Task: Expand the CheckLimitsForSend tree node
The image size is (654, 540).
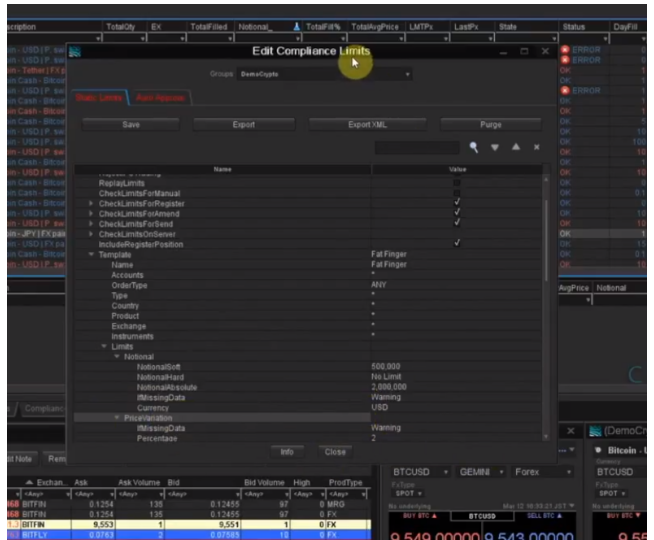Action: 91,224
